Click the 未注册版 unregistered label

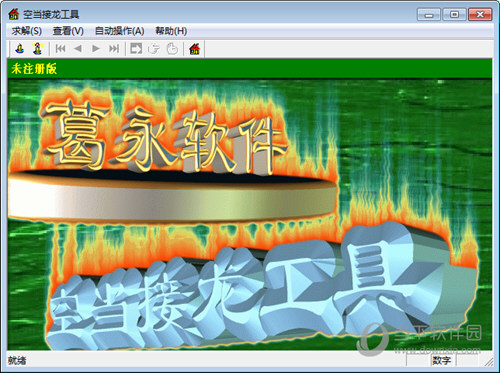click(x=34, y=69)
